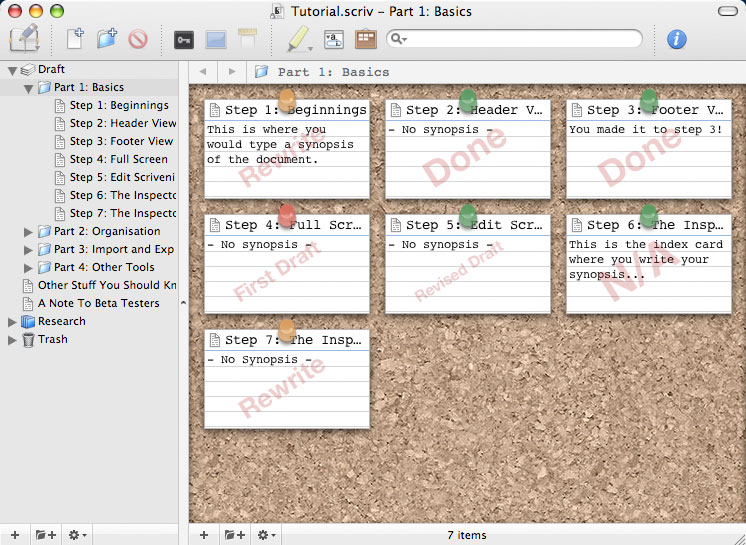Click the add folder icon in toolbar
The image size is (746, 545).
[106, 39]
